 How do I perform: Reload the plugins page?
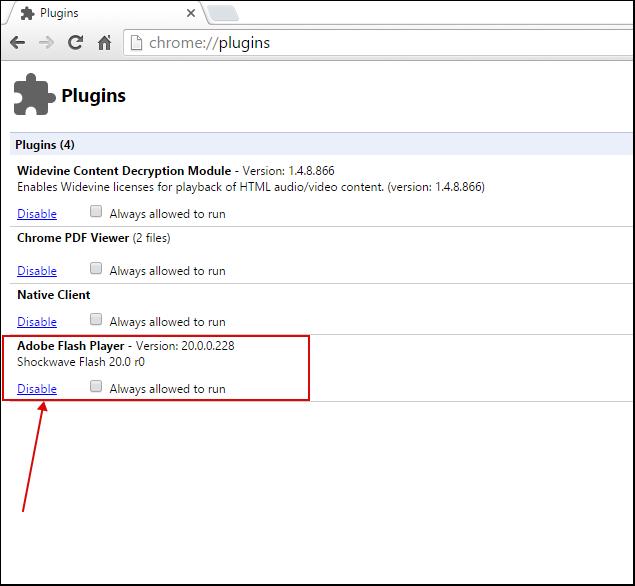(75, 42)
